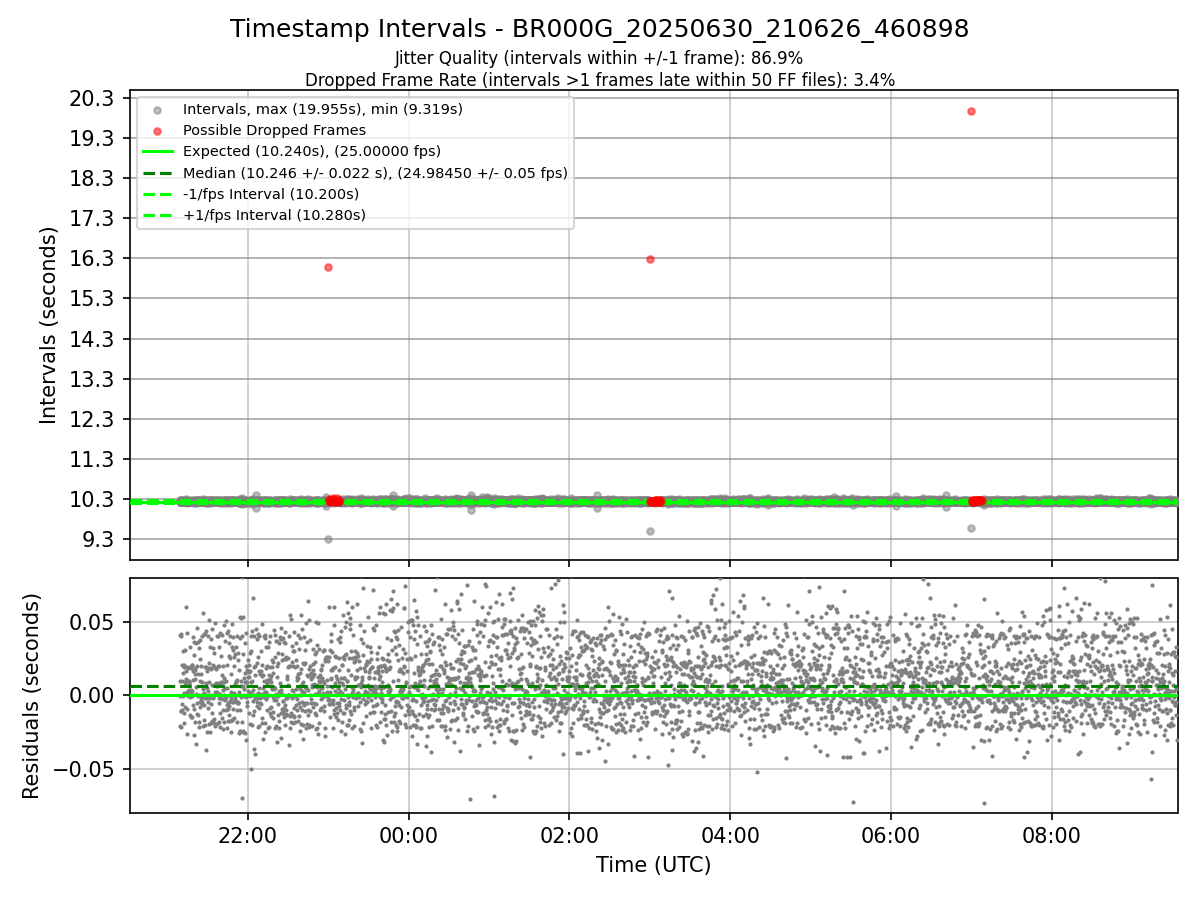Screen dimensions: 1200x900
Task: Click the red dropped-frame point near 23:00 at 16.1s
Action: click(x=328, y=267)
